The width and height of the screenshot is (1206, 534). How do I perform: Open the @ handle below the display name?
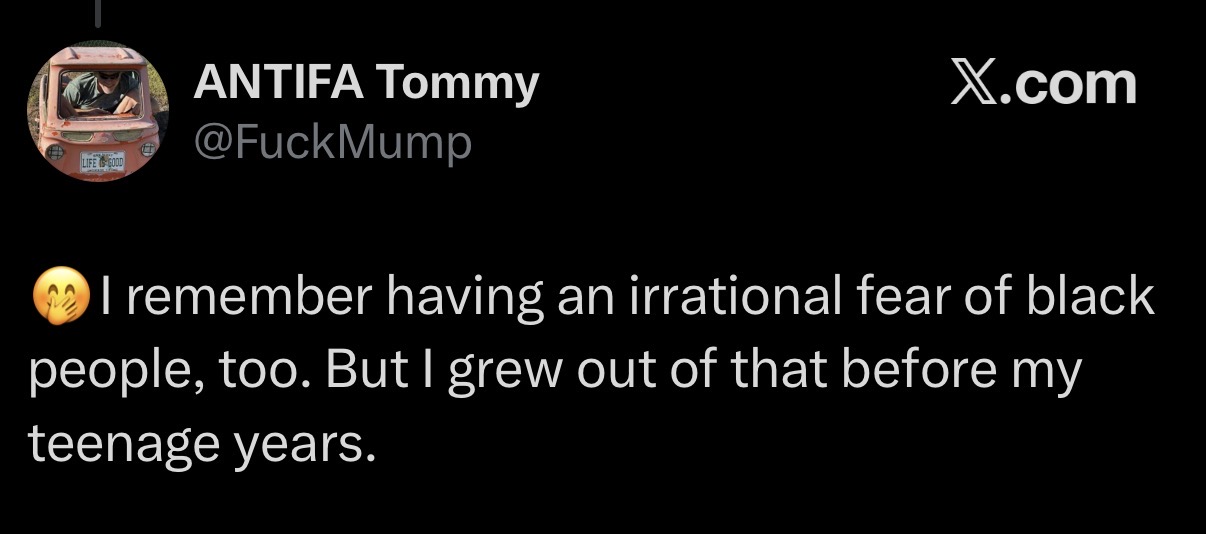click(x=331, y=143)
